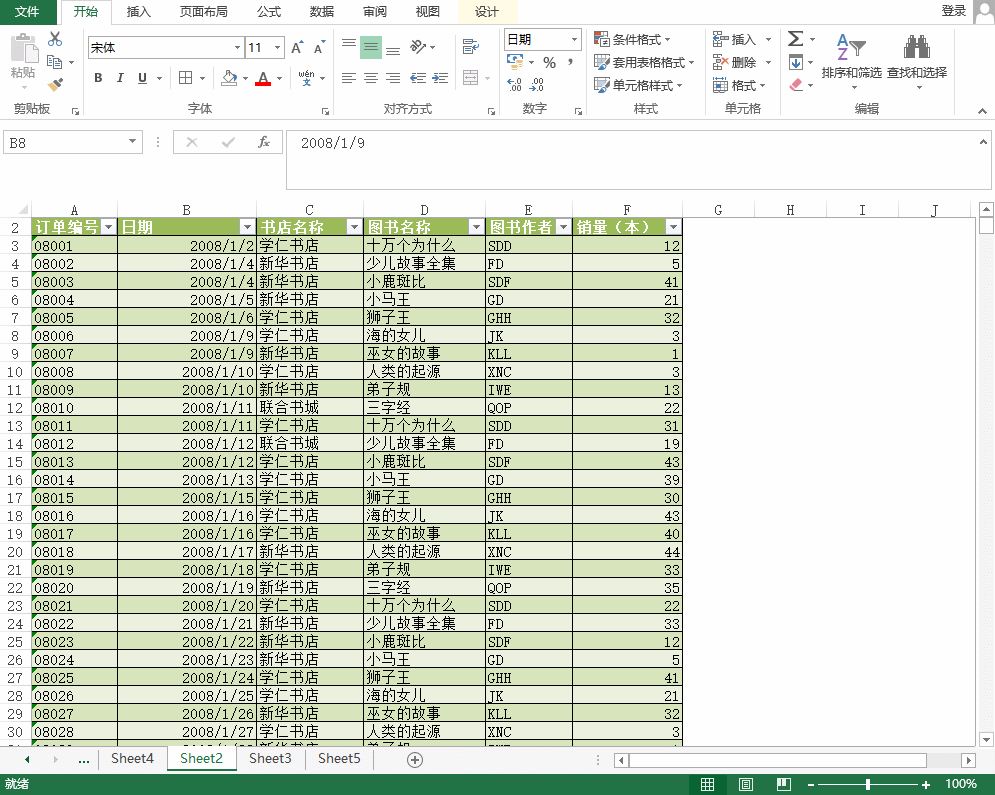Click the fill color paint bucket
This screenshot has width=995, height=795.
click(x=229, y=78)
